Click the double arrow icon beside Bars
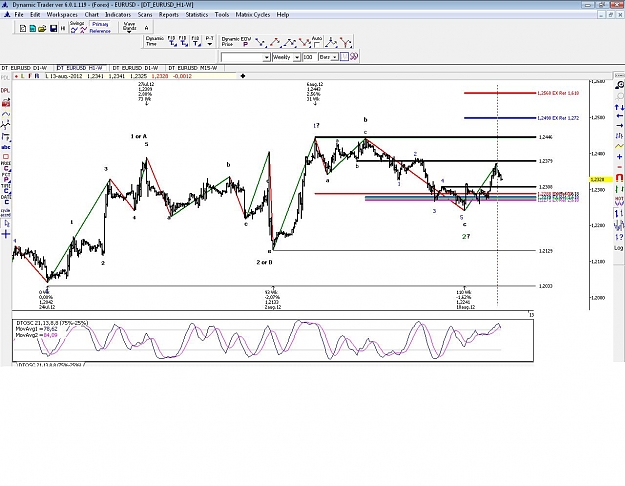Image resolution: width=625 pixels, height=486 pixels. pyautogui.click(x=354, y=57)
